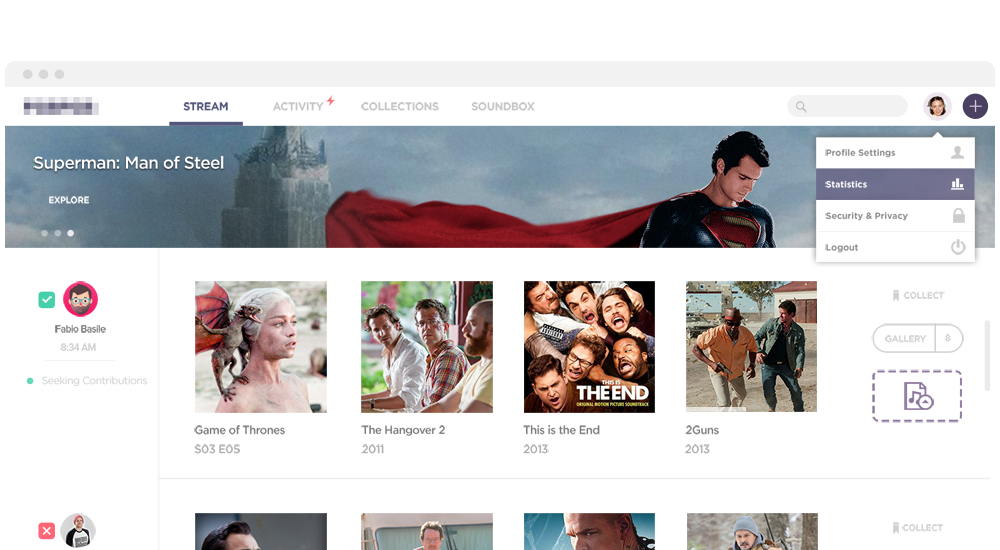Click the lock icon beside Security & Privacy
The width and height of the screenshot is (1000, 550).
pyautogui.click(x=958, y=216)
